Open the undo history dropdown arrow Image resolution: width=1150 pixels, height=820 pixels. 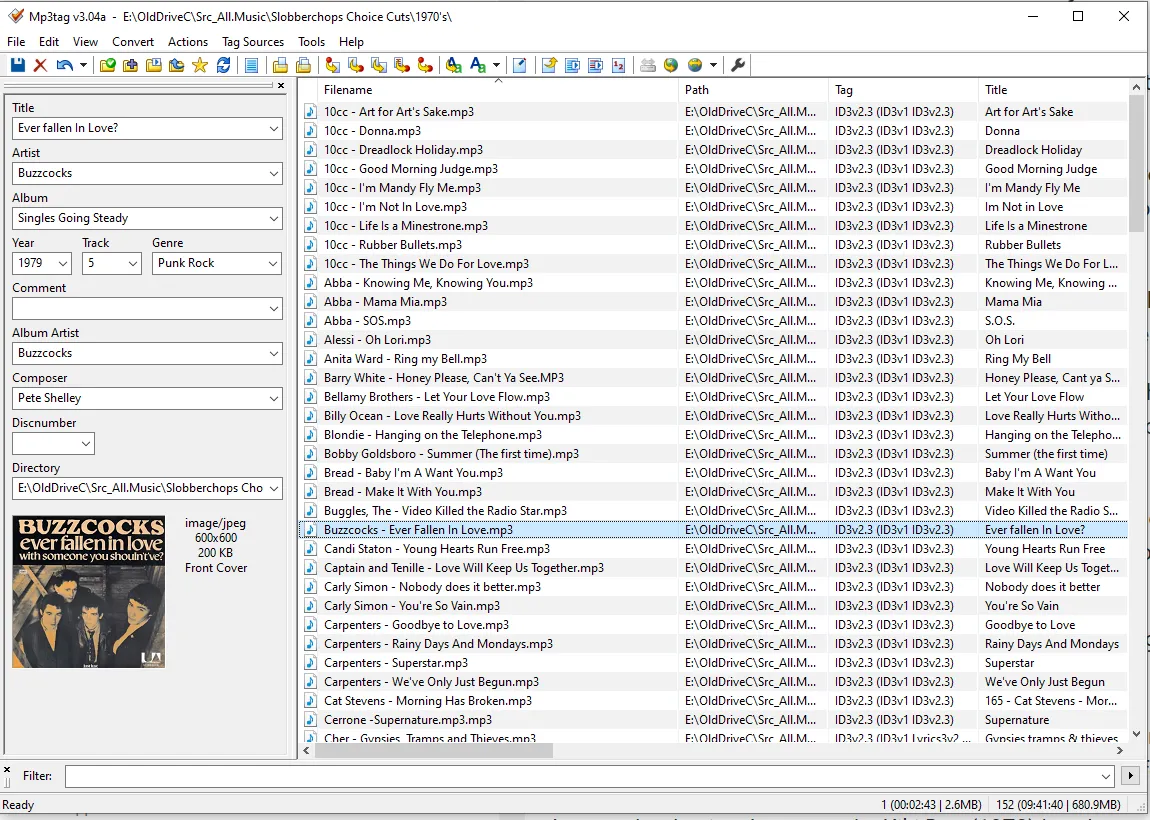click(x=83, y=65)
